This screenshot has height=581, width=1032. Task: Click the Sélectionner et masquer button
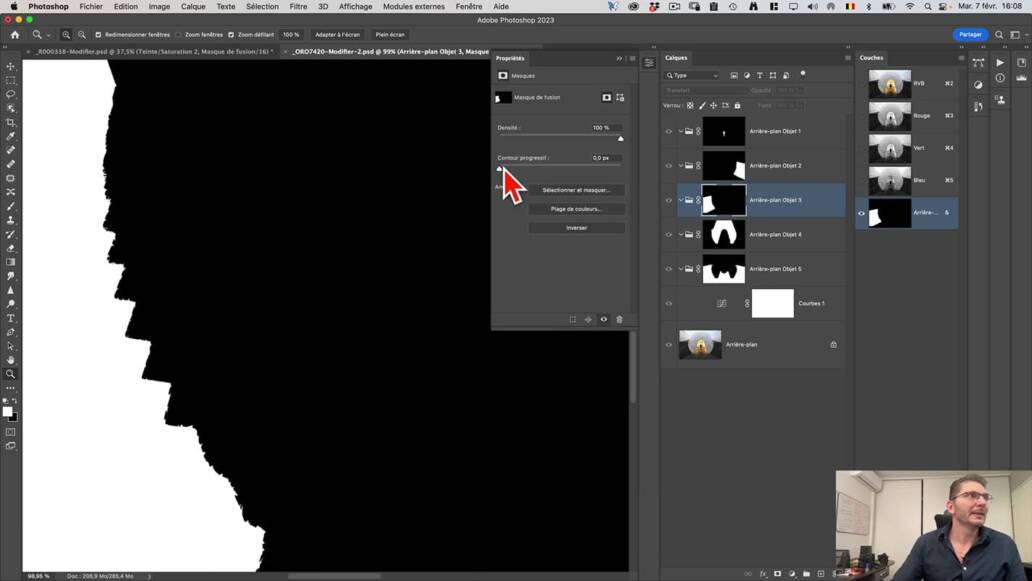point(577,190)
